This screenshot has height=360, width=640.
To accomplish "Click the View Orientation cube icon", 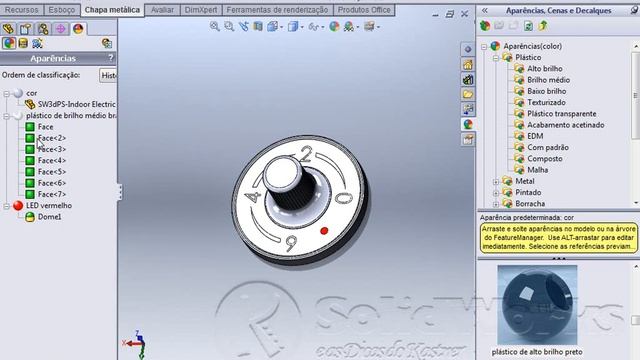I will pos(272,27).
